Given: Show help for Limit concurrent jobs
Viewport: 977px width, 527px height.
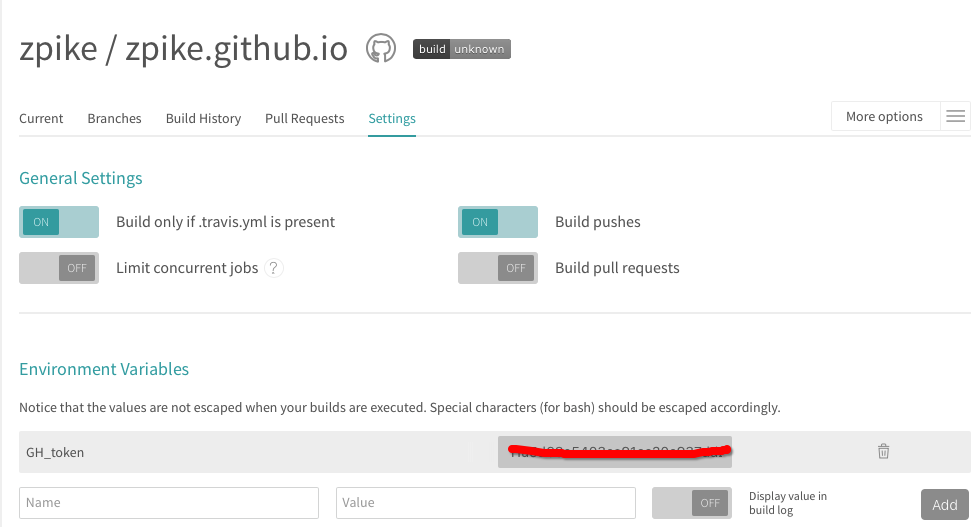Looking at the screenshot, I should click(x=274, y=268).
